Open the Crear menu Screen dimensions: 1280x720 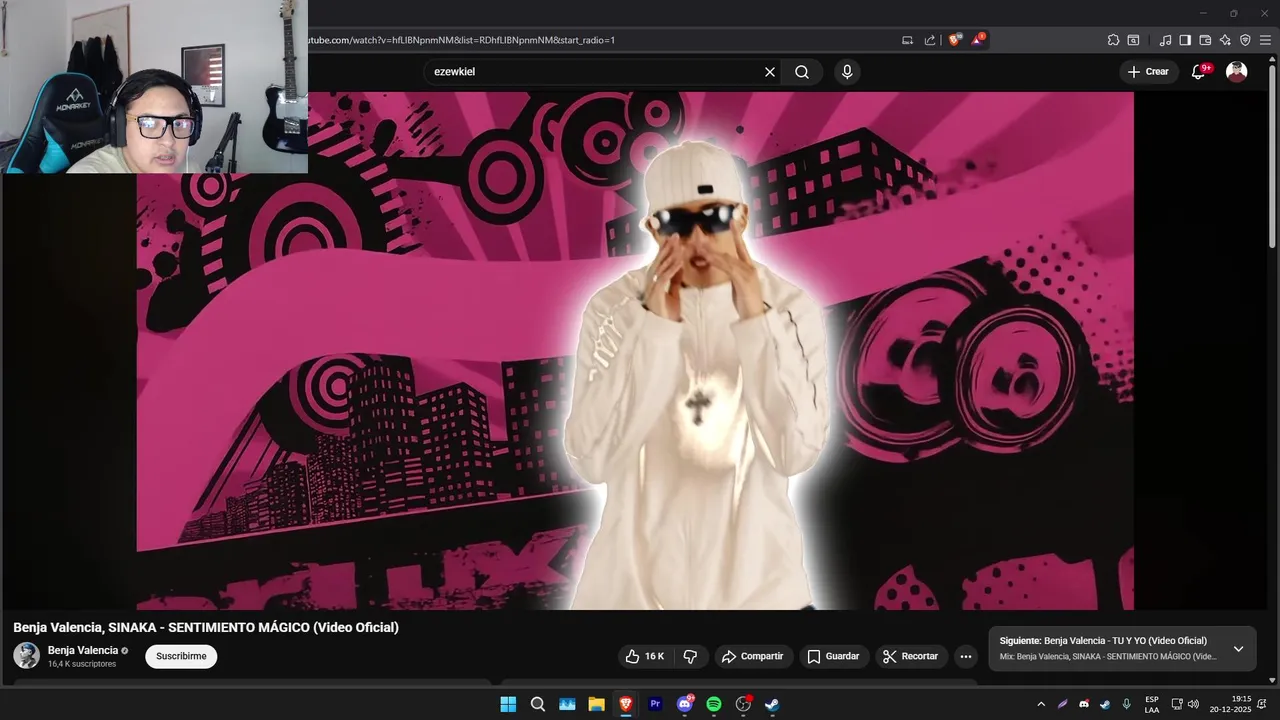coord(1148,72)
